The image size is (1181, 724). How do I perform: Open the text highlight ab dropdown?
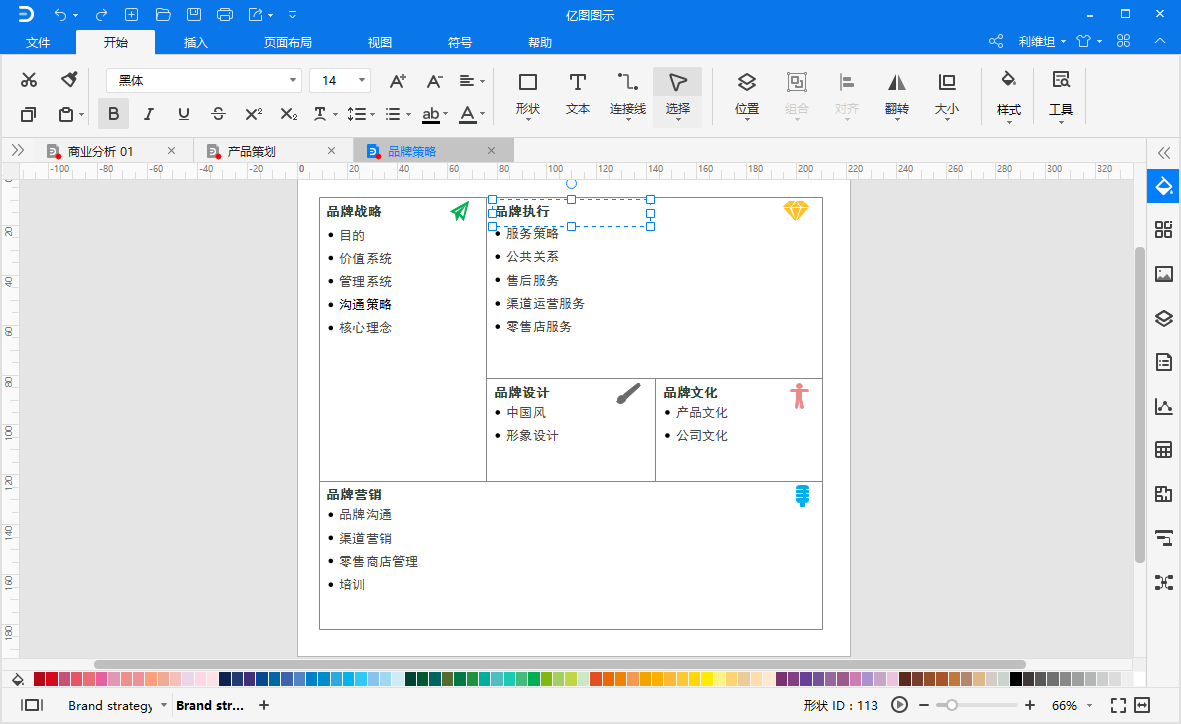pos(435,114)
